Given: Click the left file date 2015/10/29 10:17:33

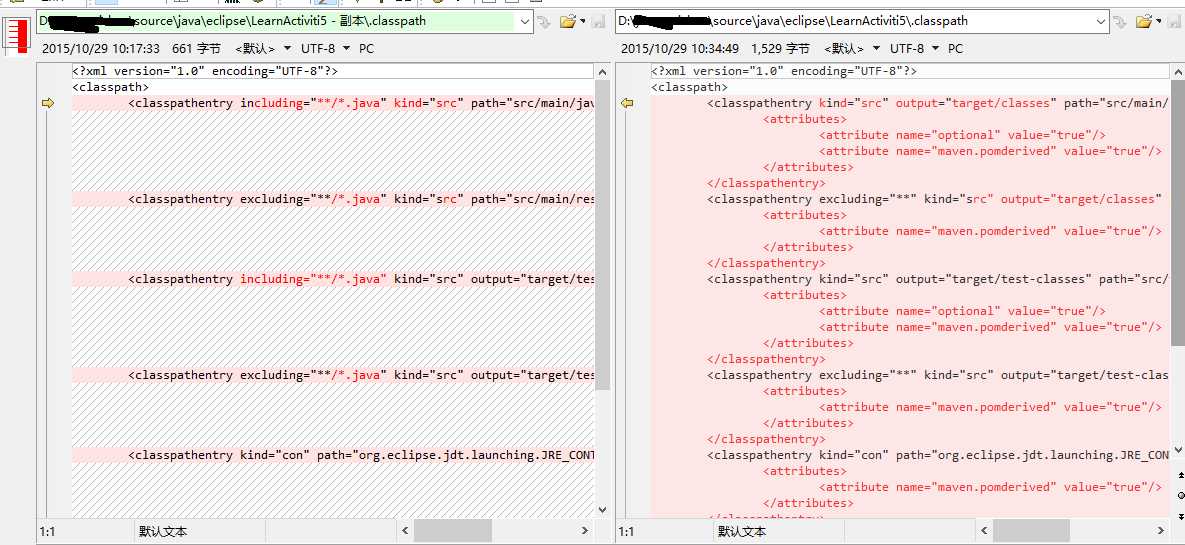Looking at the screenshot, I should click(101, 48).
